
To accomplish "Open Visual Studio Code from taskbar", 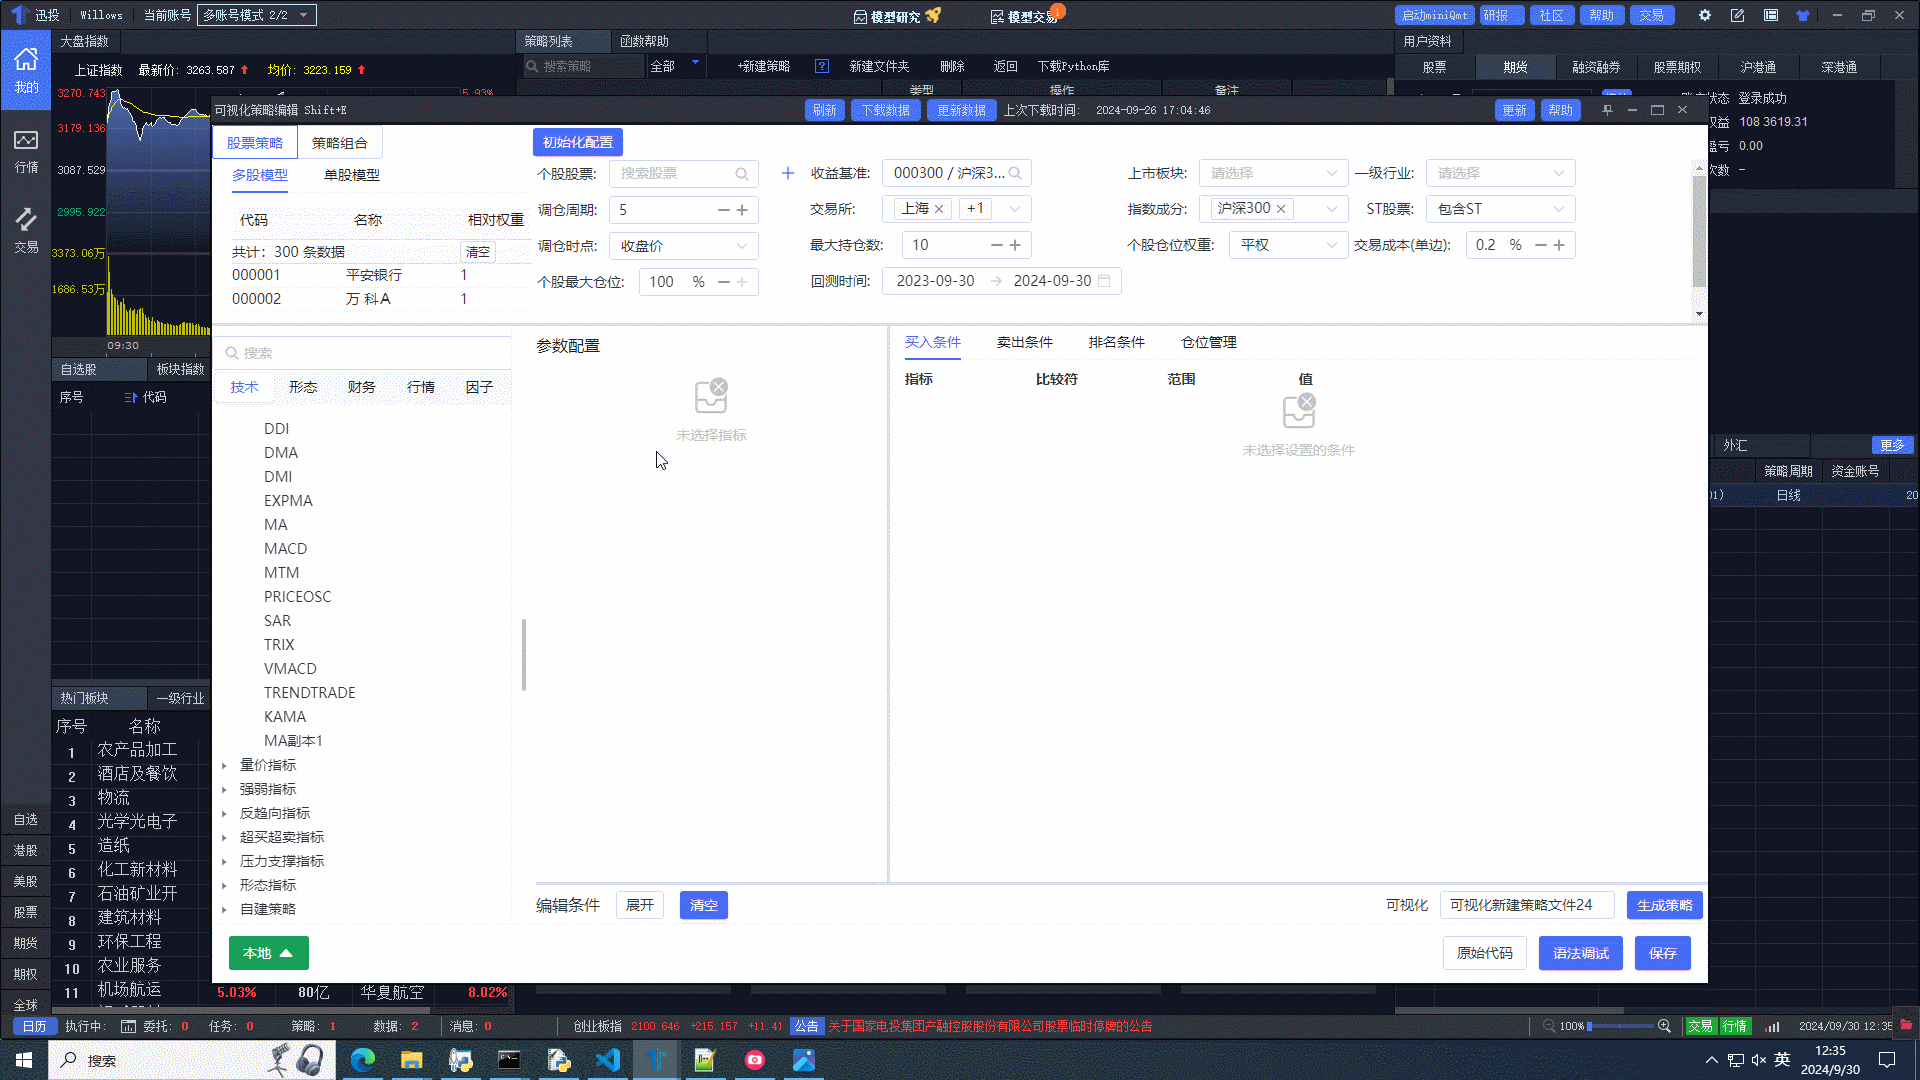I will click(x=608, y=1060).
